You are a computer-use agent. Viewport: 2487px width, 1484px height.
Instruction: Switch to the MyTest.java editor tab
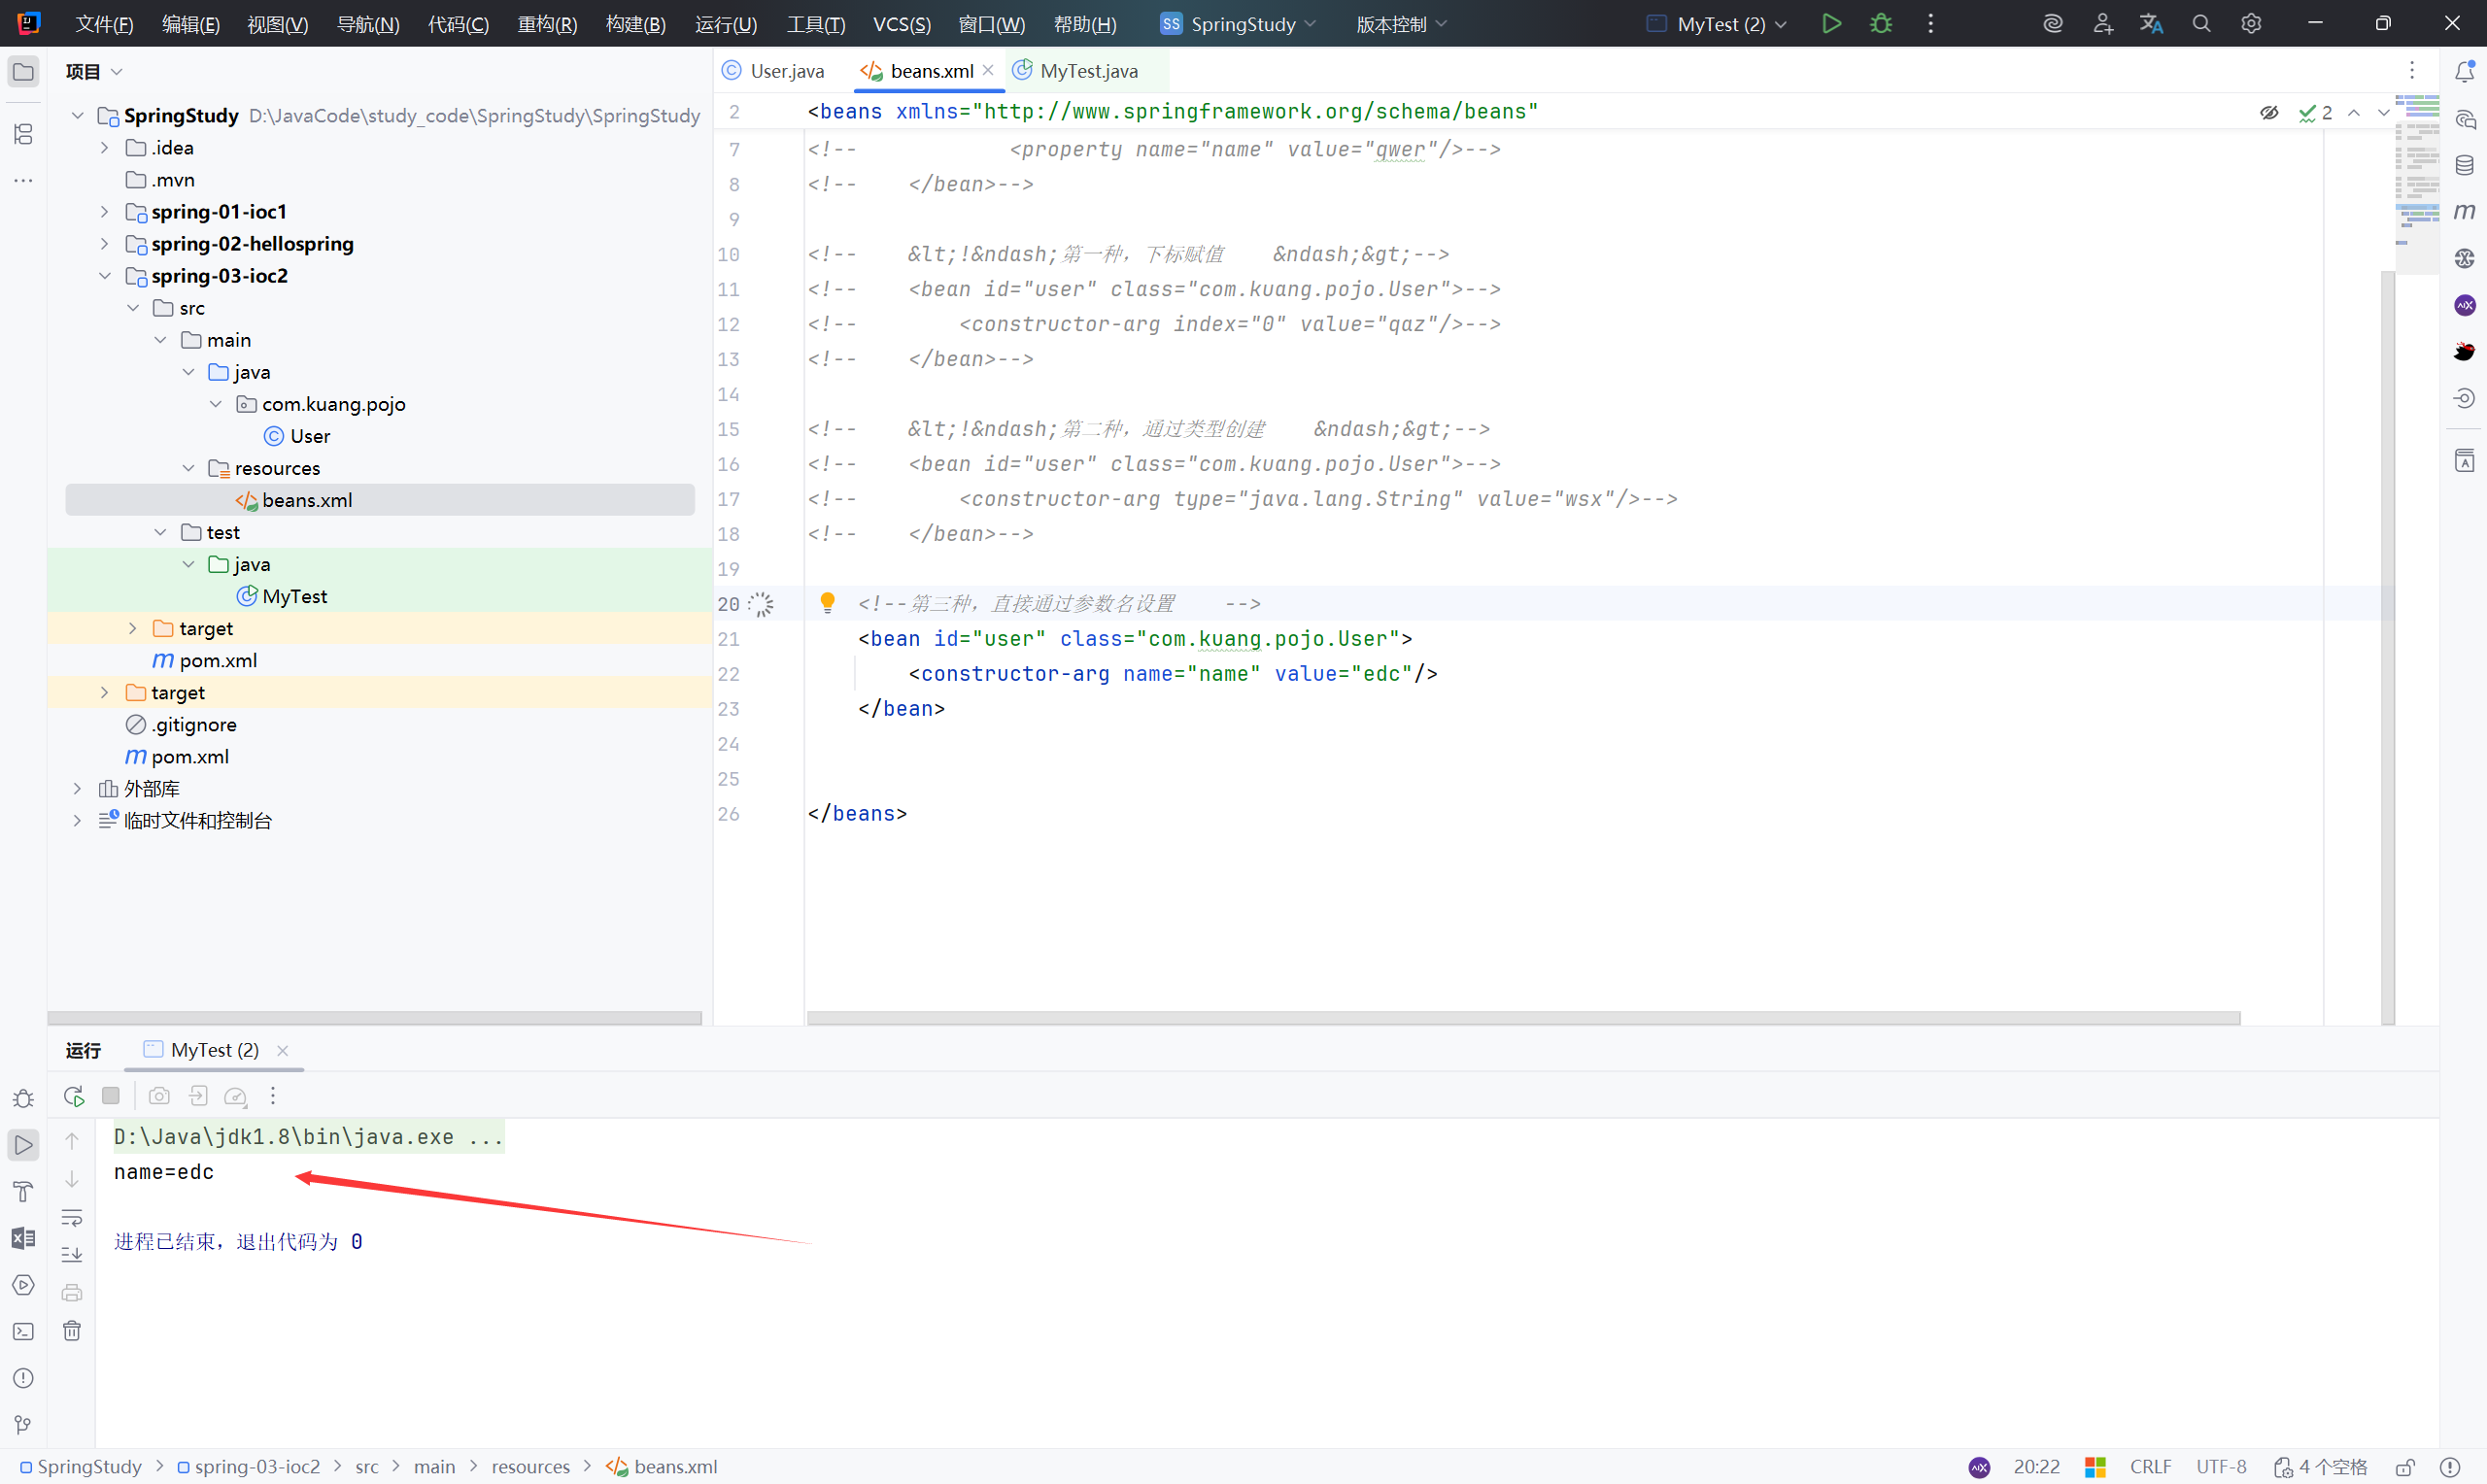1087,71
